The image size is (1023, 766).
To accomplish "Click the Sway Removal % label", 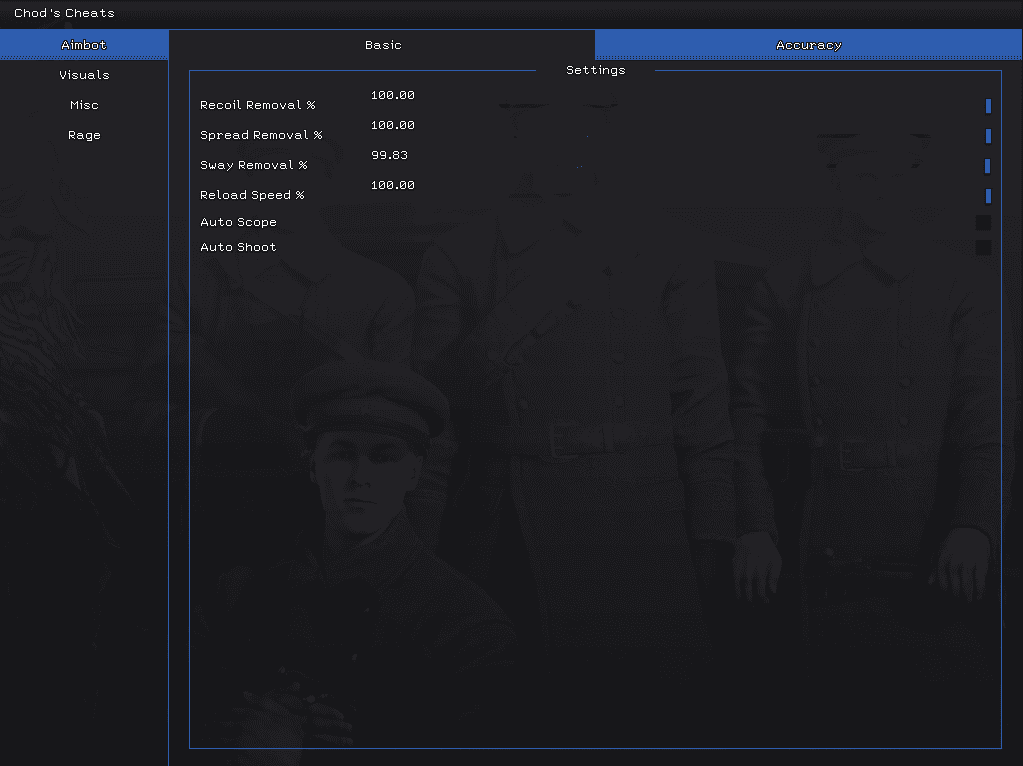I will 253,165.
